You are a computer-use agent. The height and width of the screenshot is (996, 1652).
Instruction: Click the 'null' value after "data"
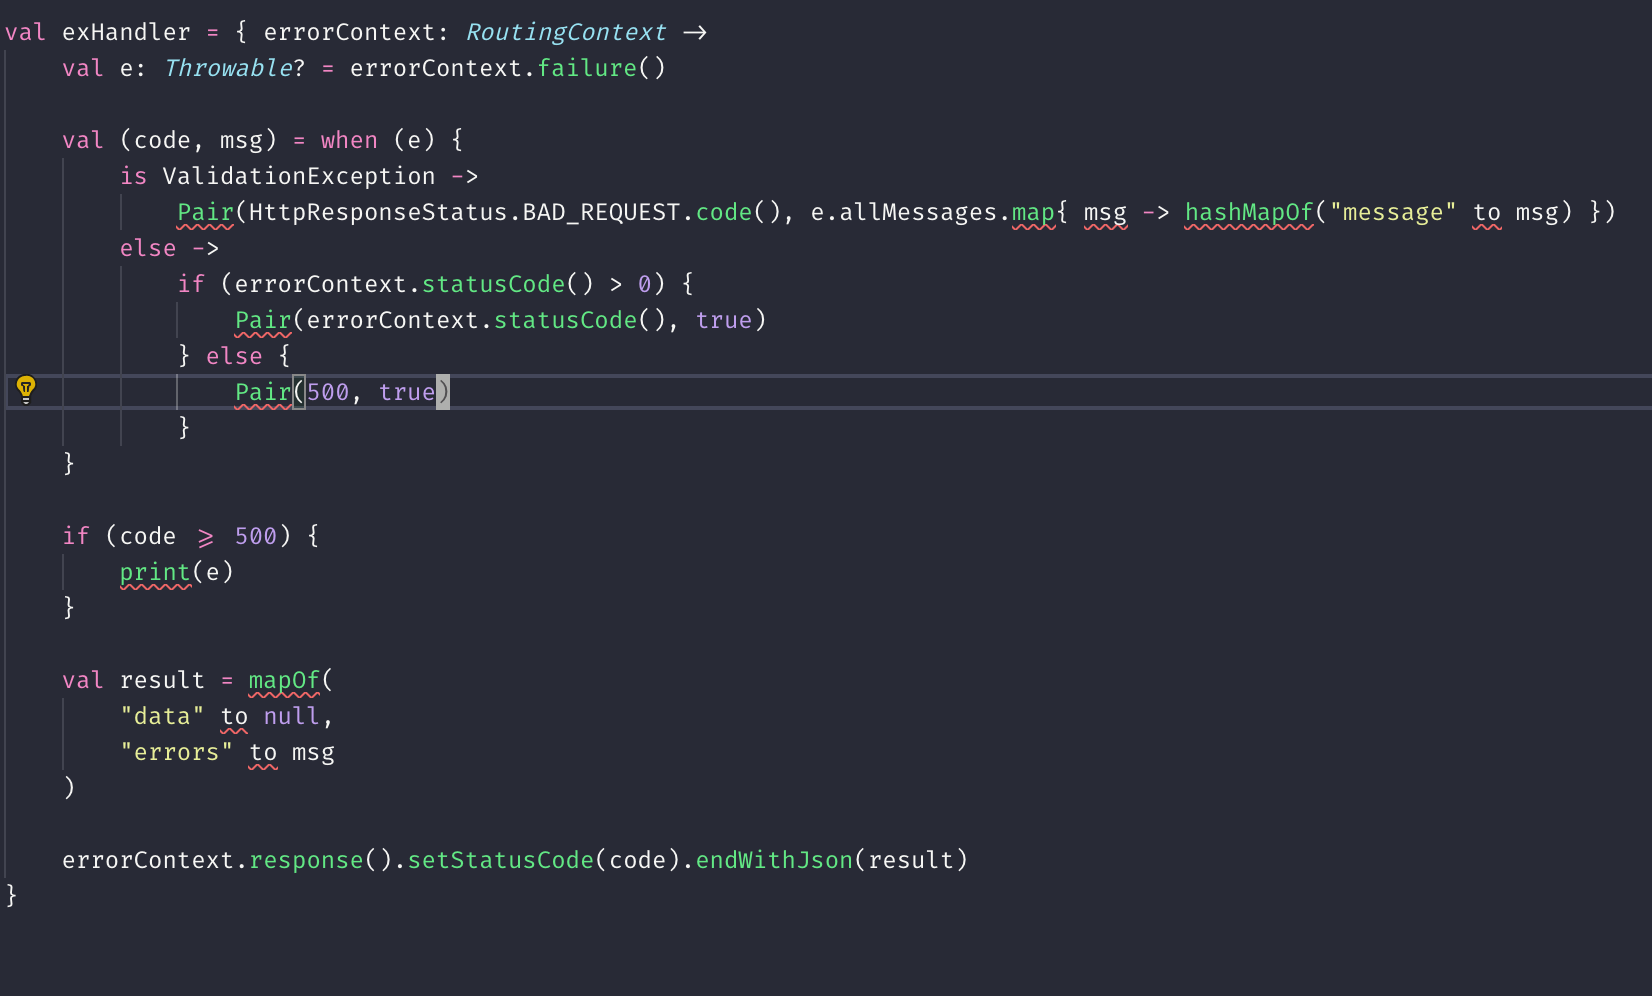pyautogui.click(x=292, y=716)
